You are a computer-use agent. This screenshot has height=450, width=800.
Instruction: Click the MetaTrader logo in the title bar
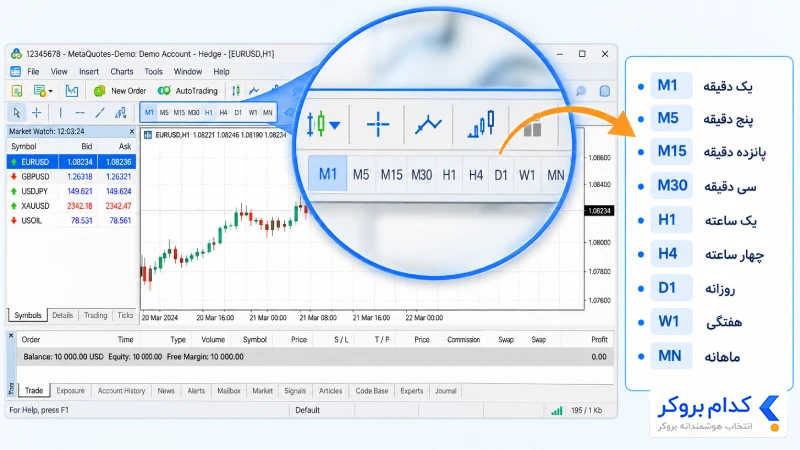(16, 54)
